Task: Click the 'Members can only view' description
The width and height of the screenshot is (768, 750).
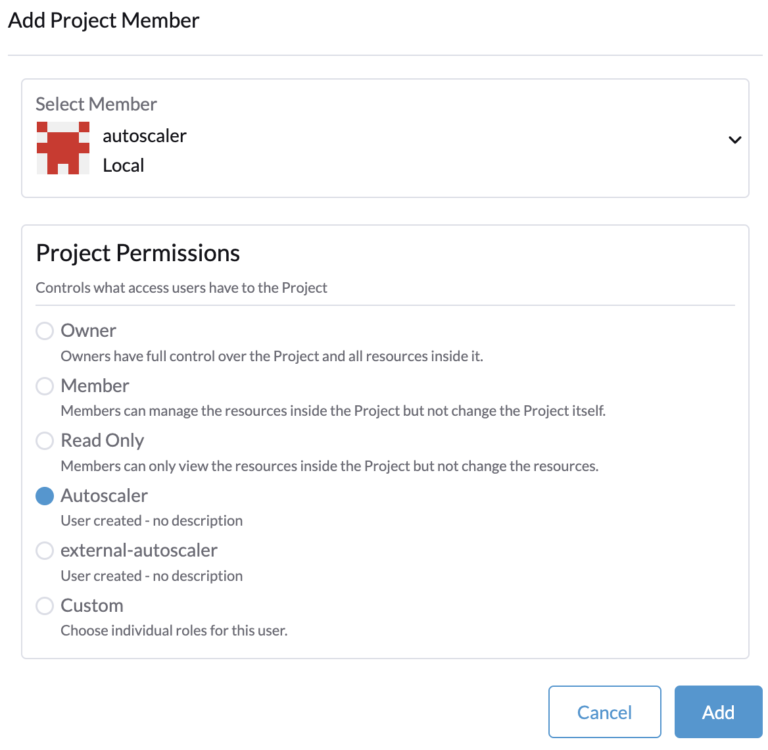Action: (x=329, y=466)
